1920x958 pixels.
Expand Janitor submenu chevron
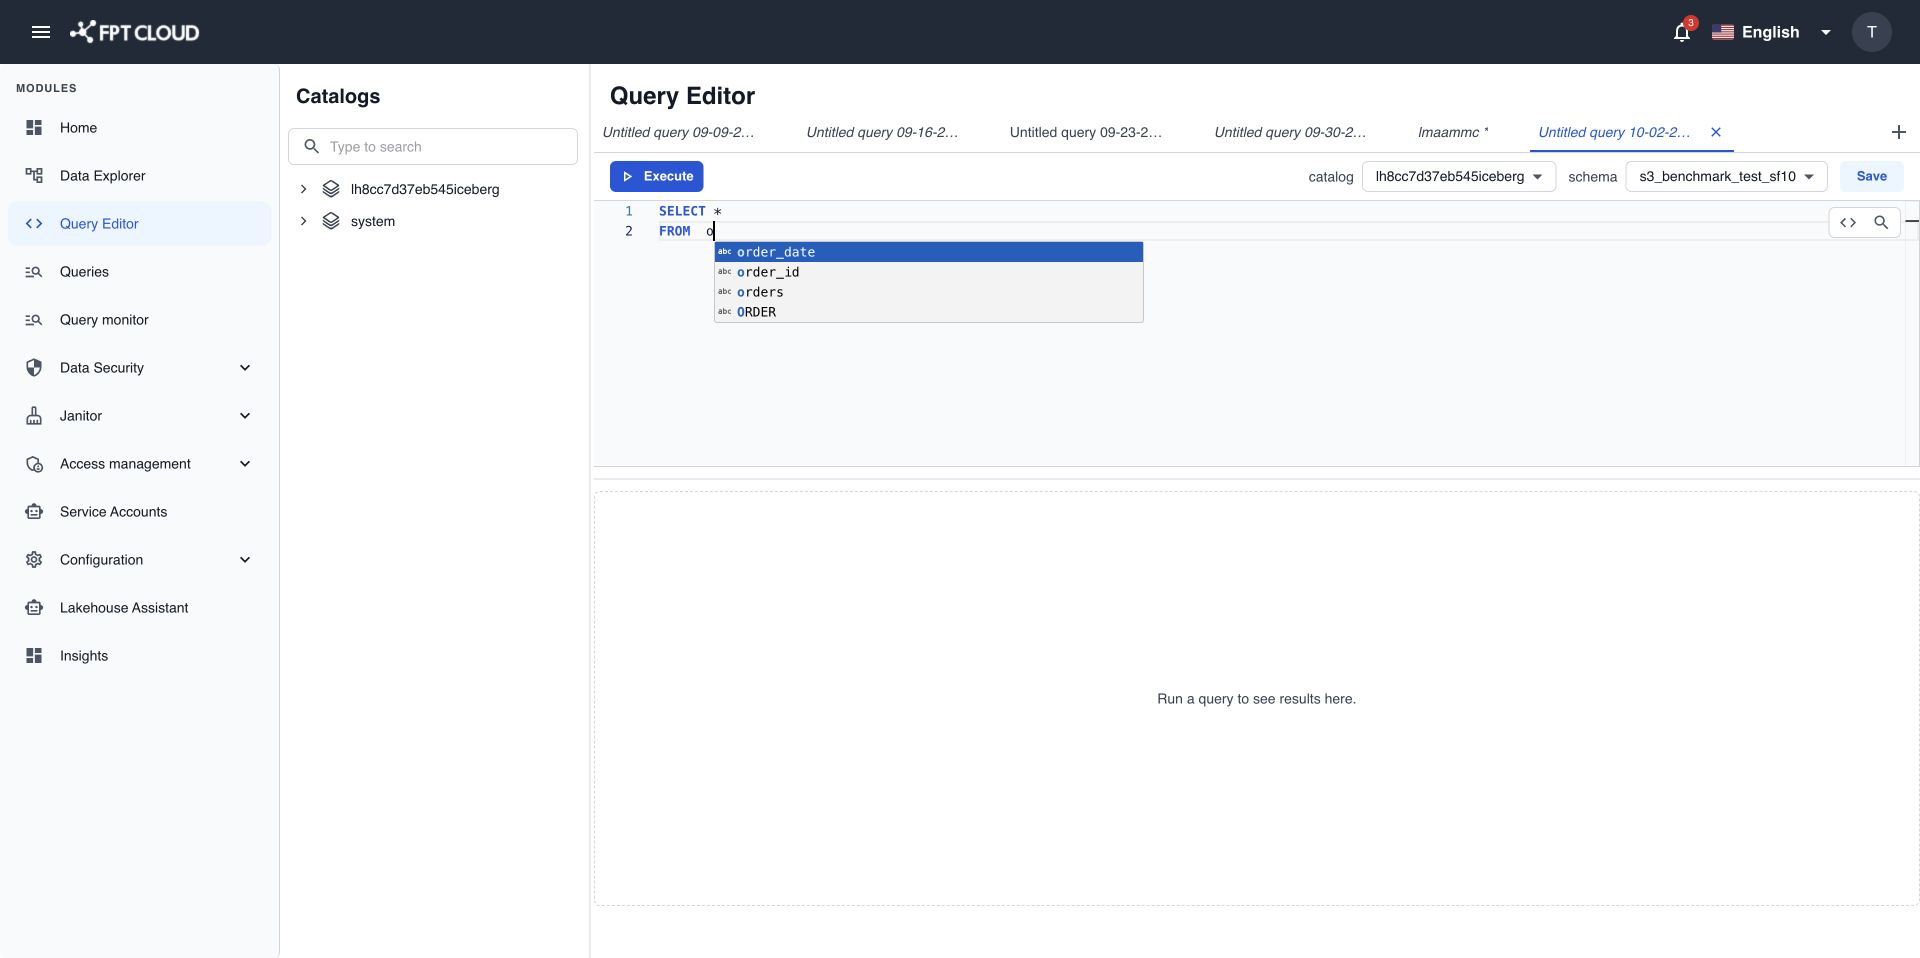point(245,416)
